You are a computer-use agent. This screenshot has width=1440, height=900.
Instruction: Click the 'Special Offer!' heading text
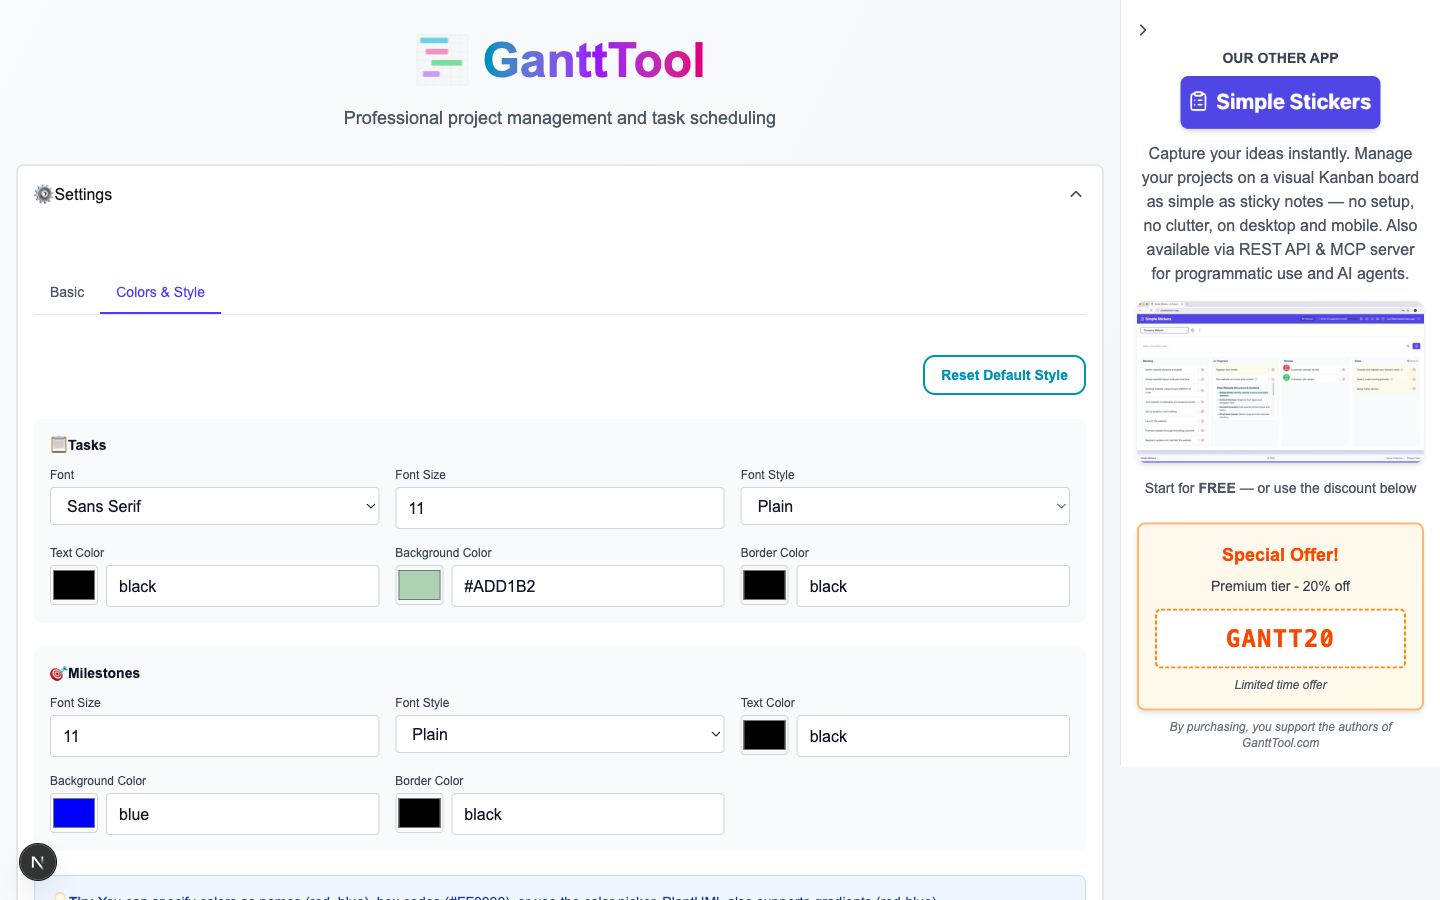coord(1280,555)
